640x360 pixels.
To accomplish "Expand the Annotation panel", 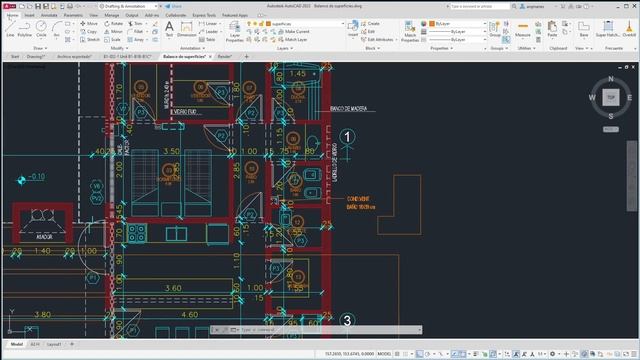I will 192,48.
